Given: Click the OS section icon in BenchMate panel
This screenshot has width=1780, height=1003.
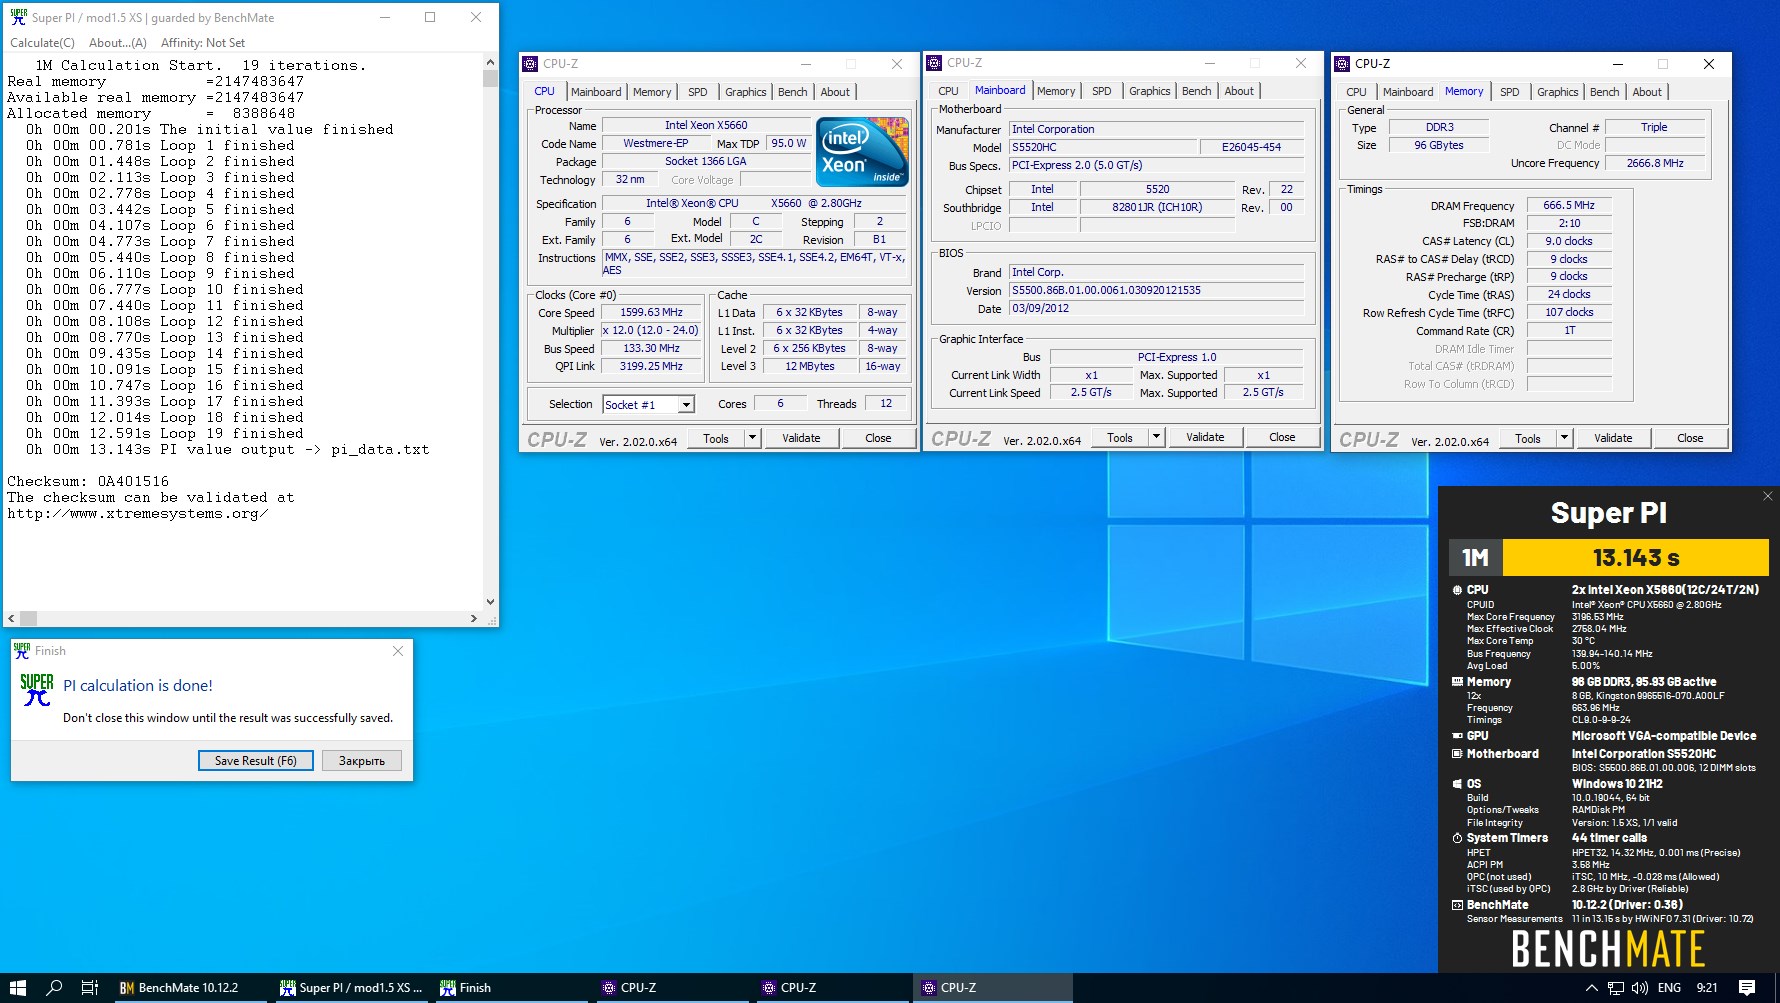Looking at the screenshot, I should point(1457,784).
